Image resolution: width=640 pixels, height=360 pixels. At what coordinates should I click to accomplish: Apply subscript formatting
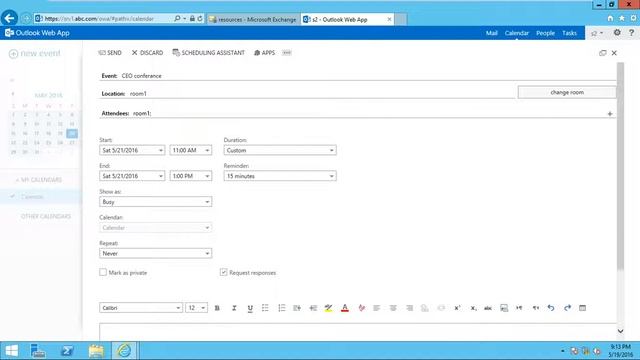tap(473, 308)
